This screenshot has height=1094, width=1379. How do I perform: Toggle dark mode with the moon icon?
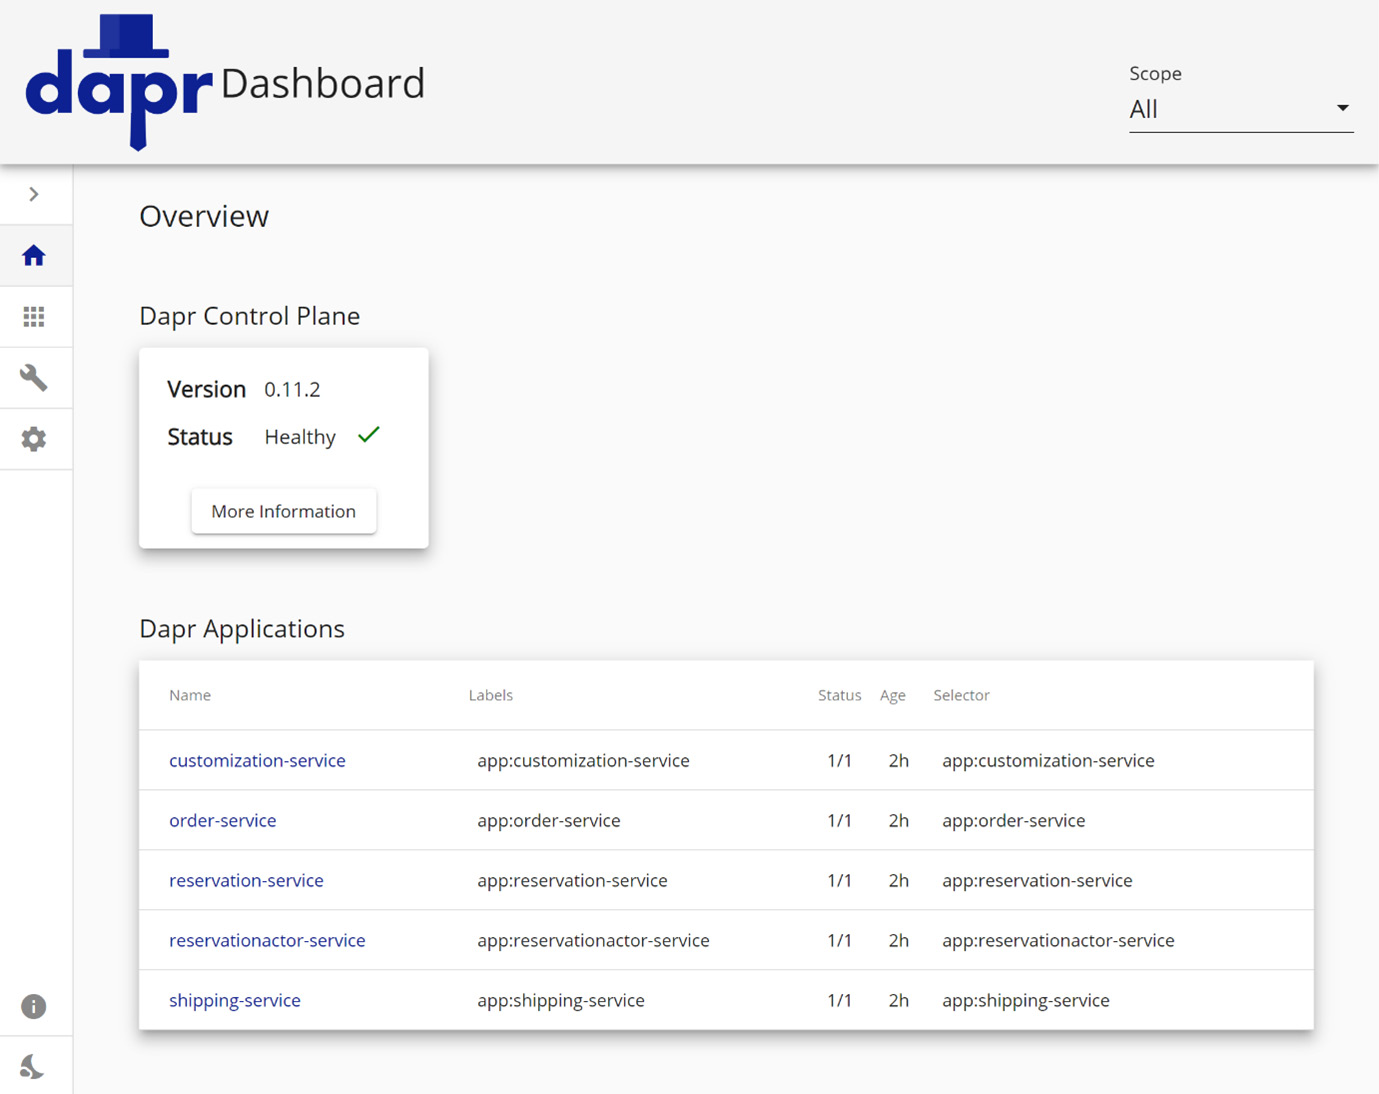coord(32,1067)
